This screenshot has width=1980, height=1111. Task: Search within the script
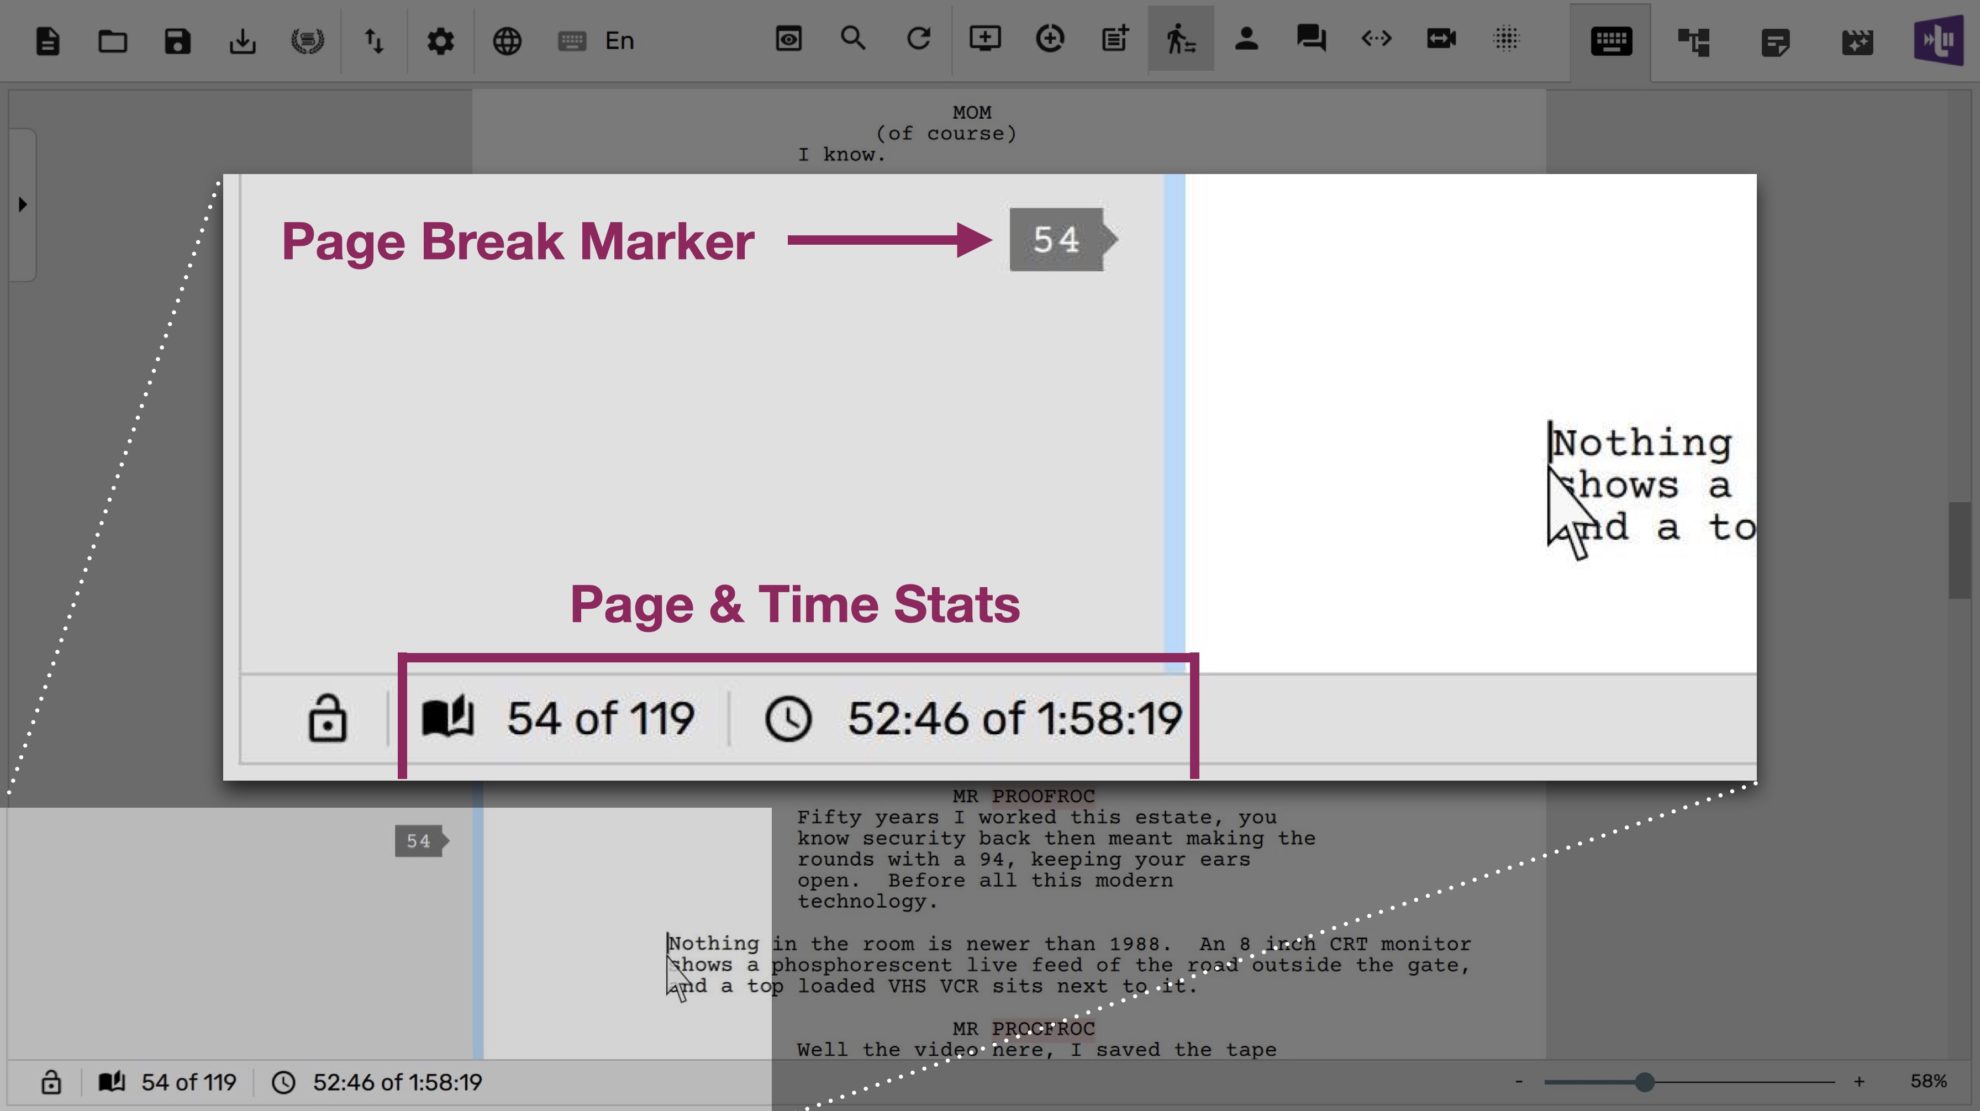point(852,40)
